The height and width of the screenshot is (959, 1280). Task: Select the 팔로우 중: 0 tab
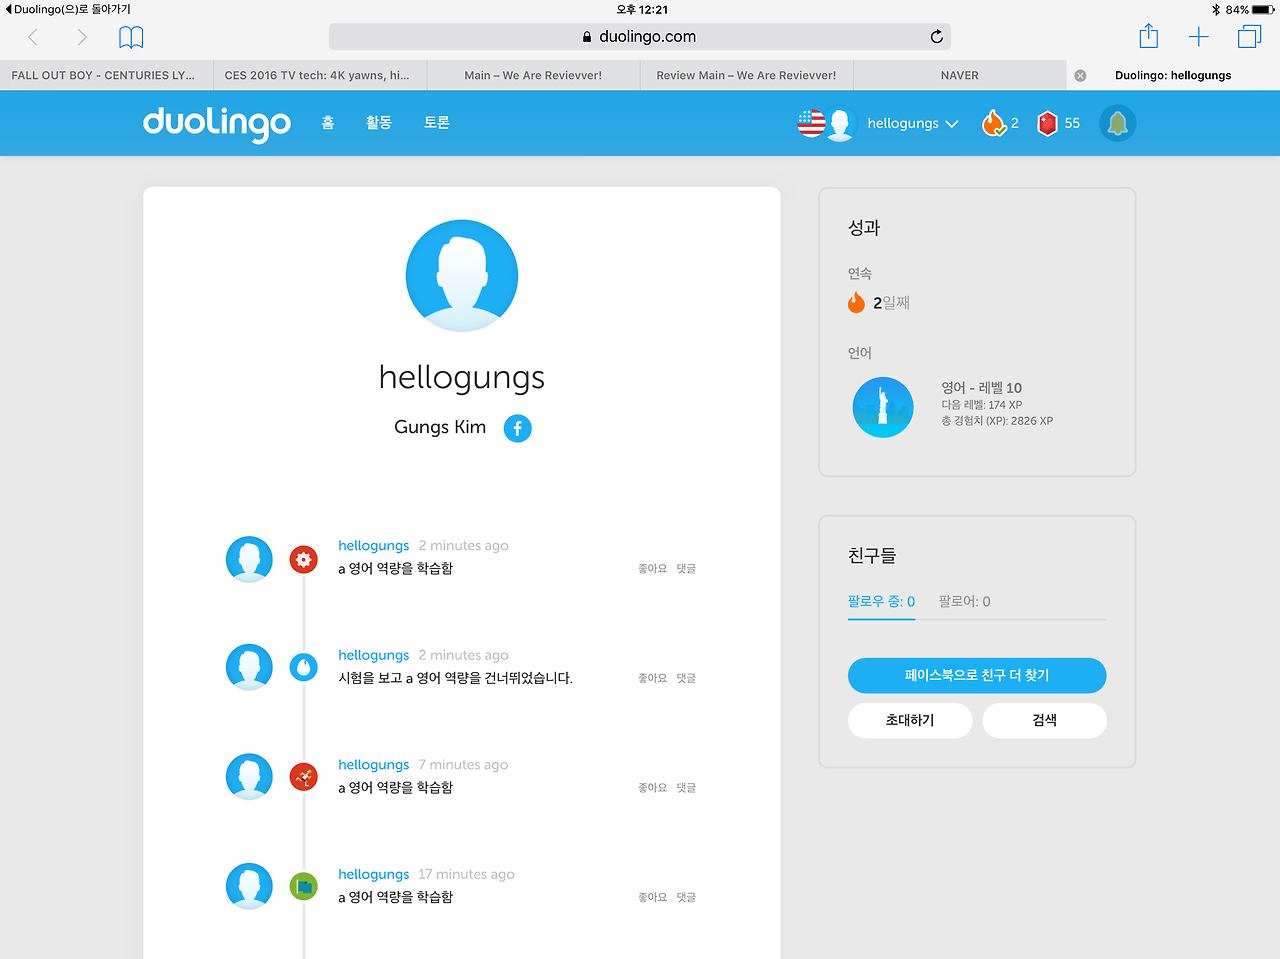881,601
